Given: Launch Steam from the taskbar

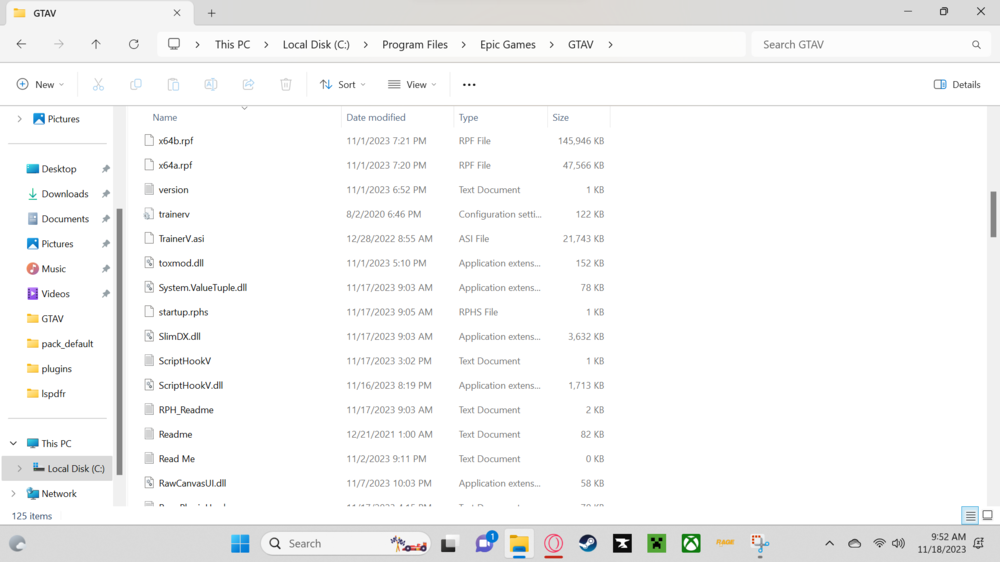Looking at the screenshot, I should tap(587, 544).
